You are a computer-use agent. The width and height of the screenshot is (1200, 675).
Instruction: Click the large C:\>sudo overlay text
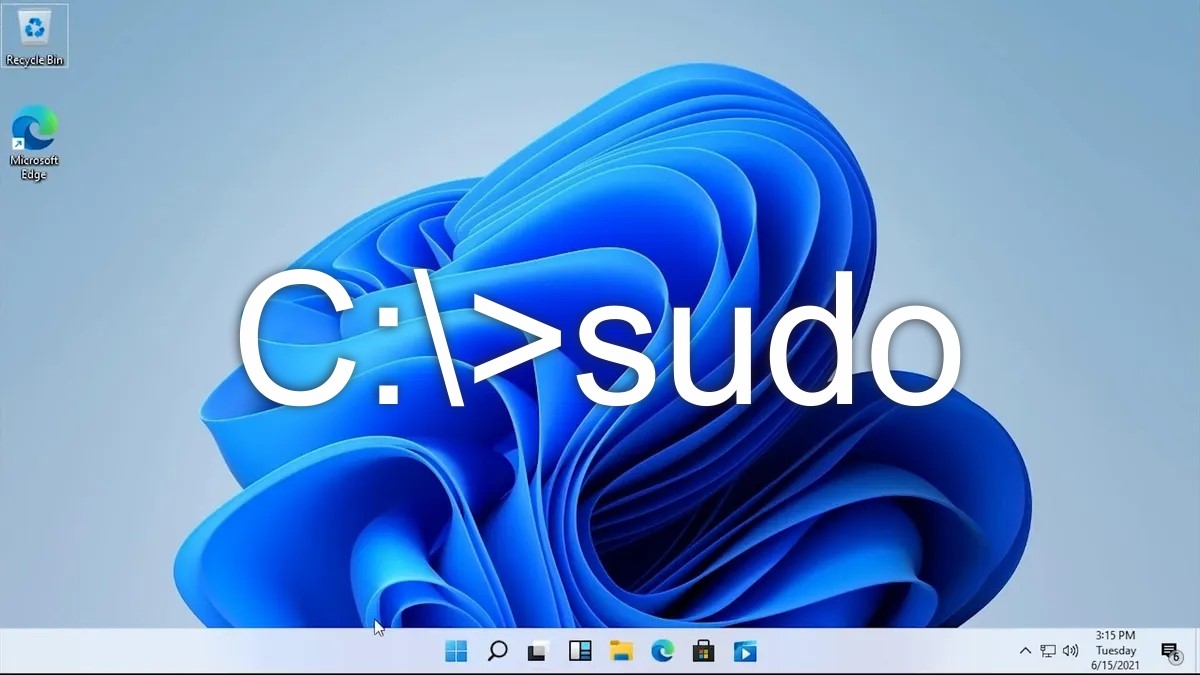click(x=600, y=340)
